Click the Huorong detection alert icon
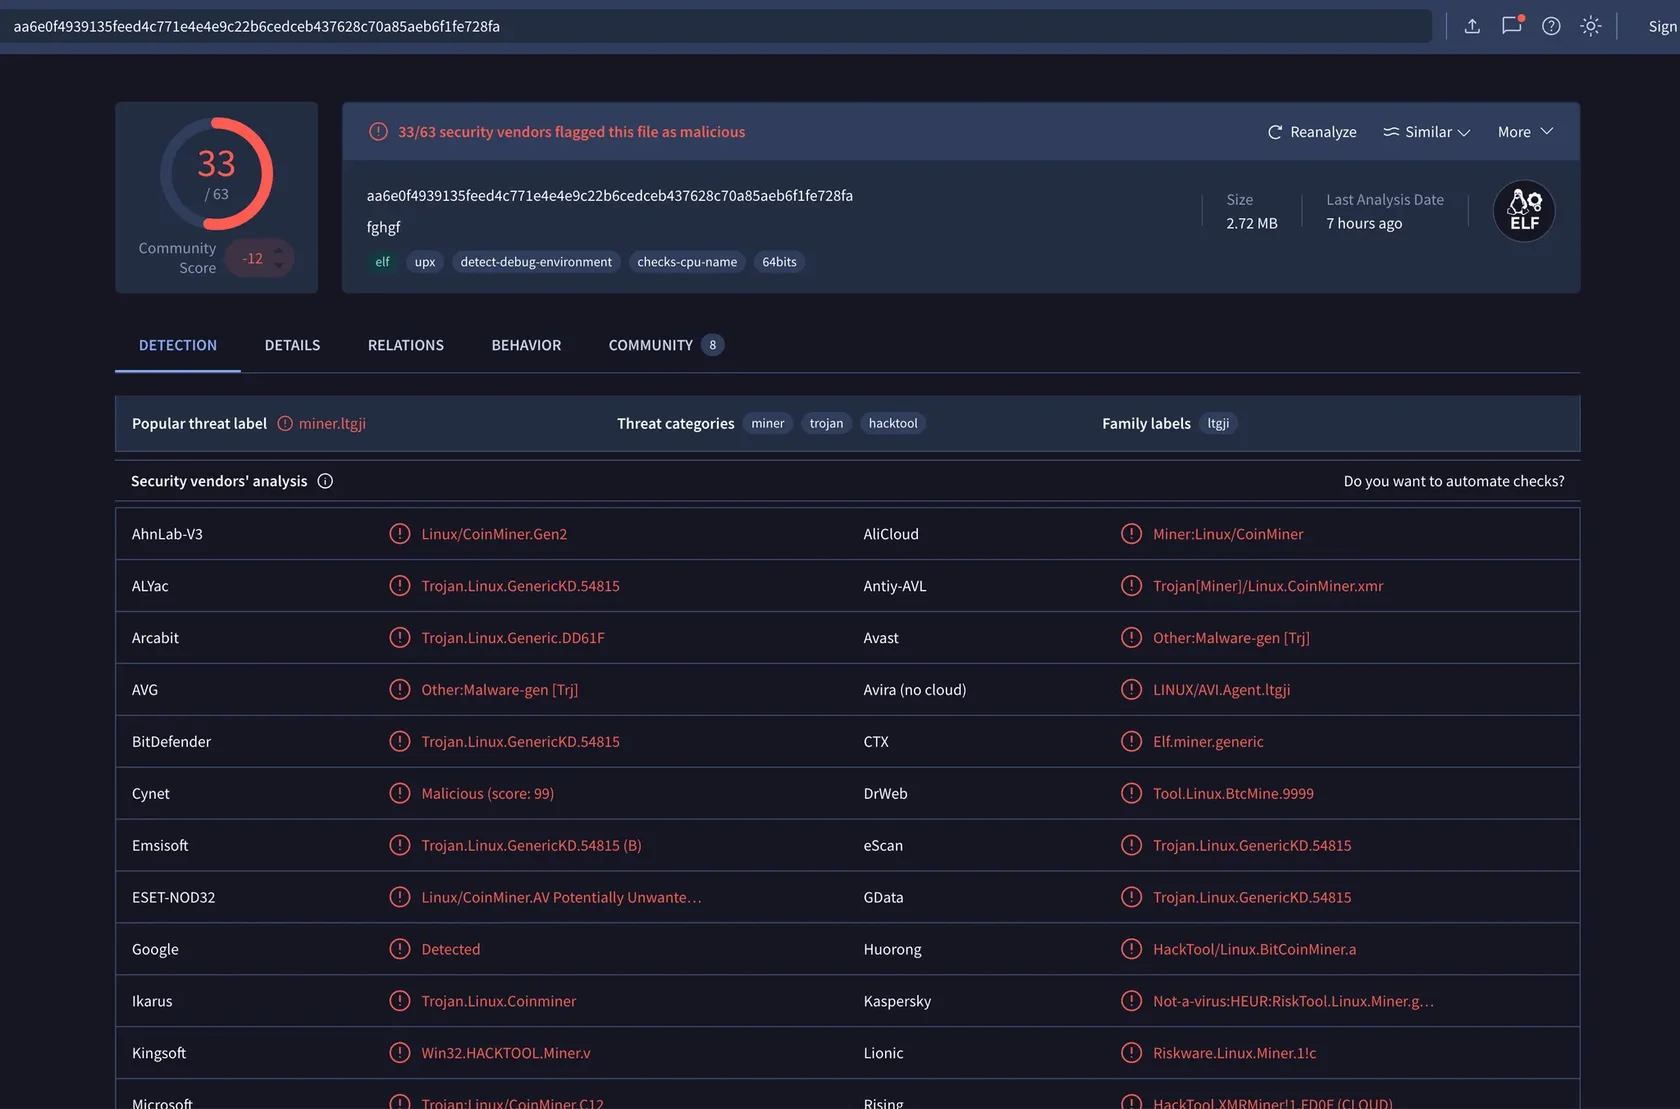The image size is (1680, 1109). point(1131,949)
